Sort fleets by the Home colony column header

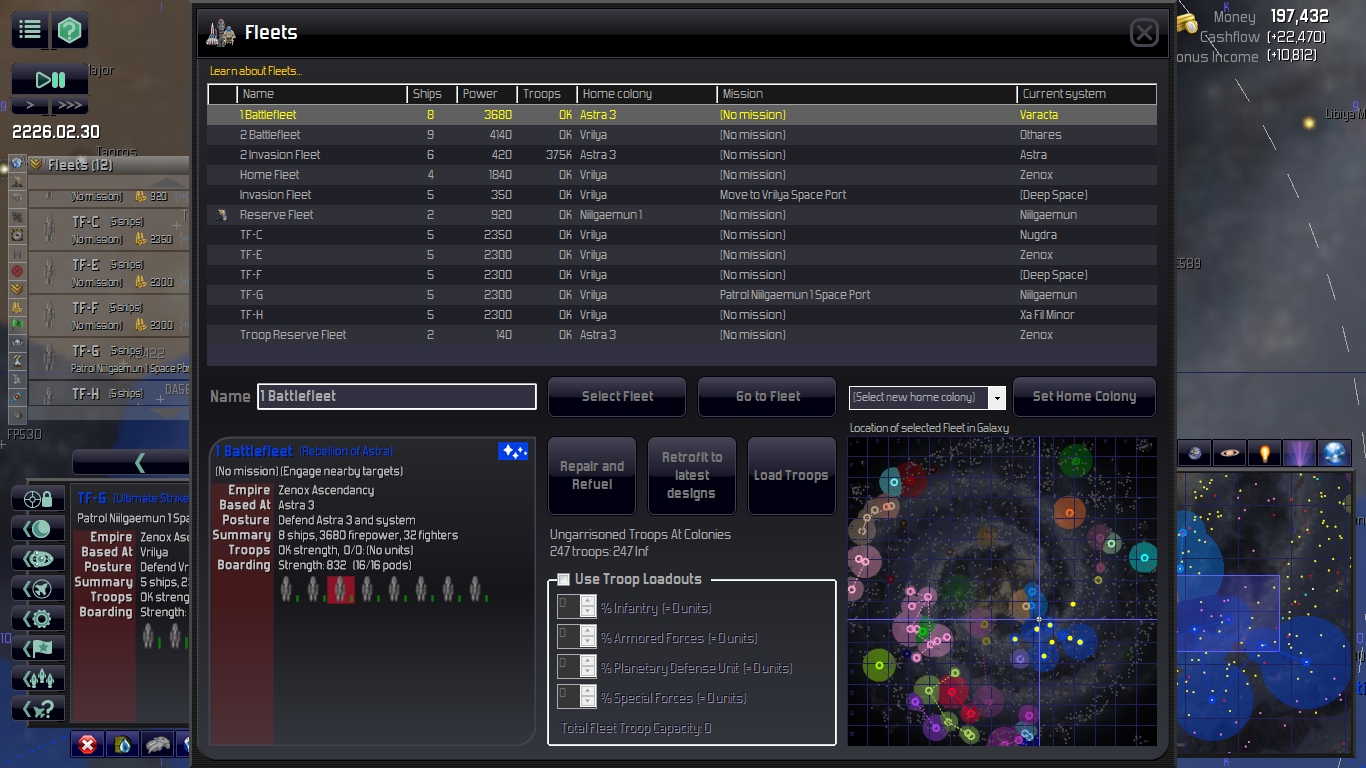pos(647,94)
